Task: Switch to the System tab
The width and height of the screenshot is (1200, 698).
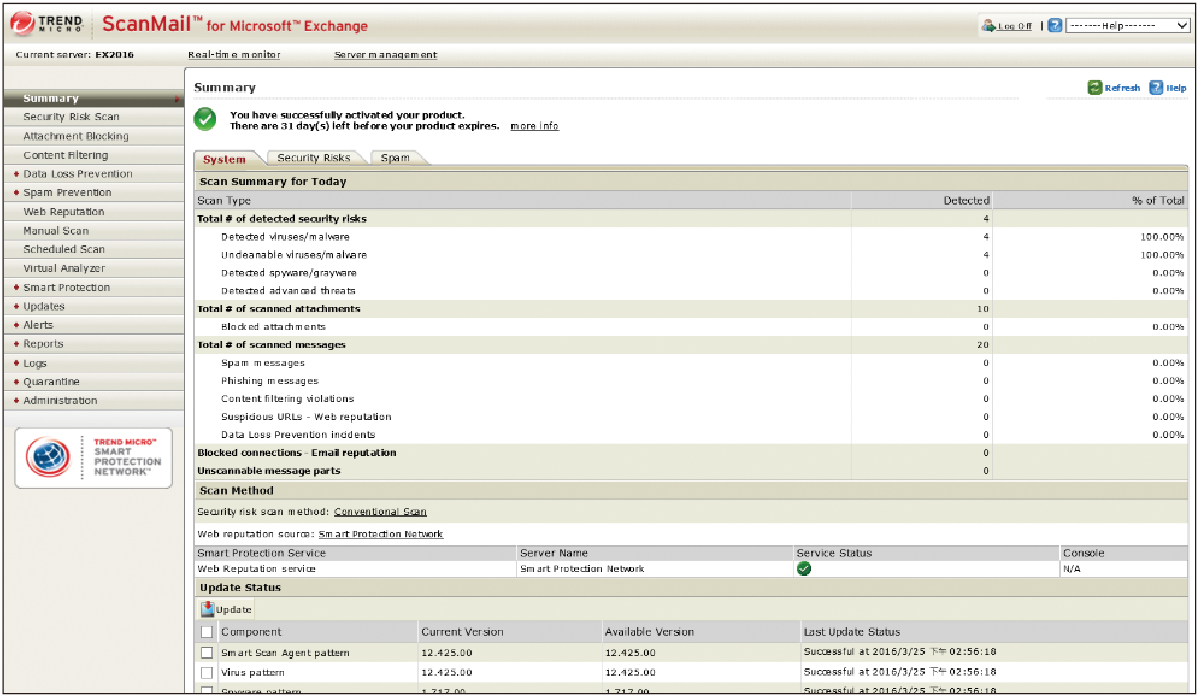Action: [224, 158]
